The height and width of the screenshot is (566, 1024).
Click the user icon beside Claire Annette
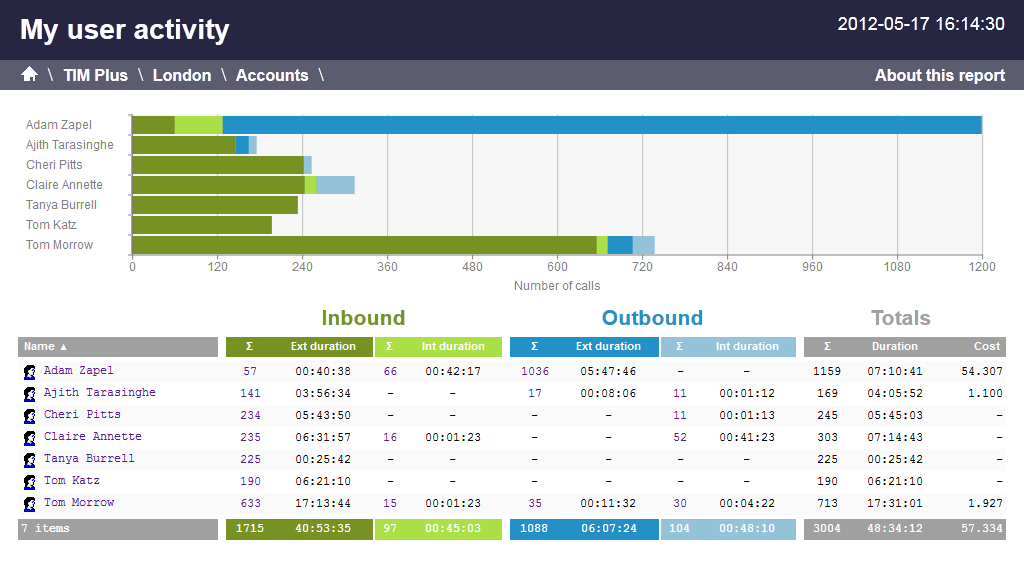tap(30, 437)
